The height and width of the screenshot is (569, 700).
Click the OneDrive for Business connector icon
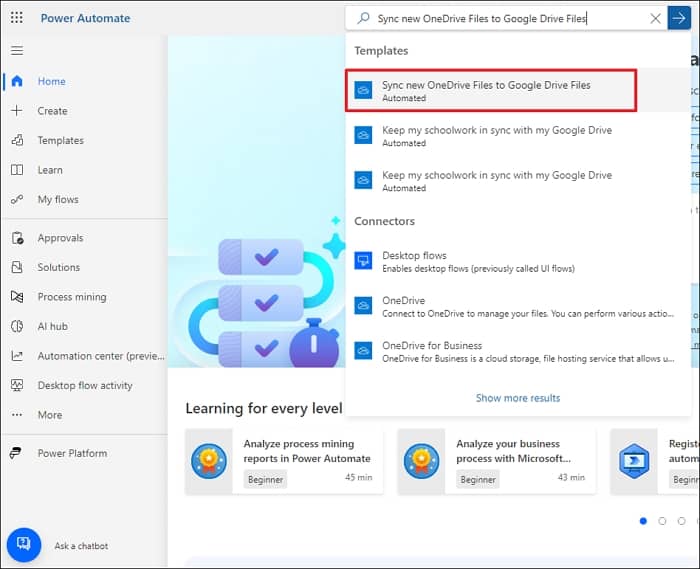pyautogui.click(x=363, y=351)
